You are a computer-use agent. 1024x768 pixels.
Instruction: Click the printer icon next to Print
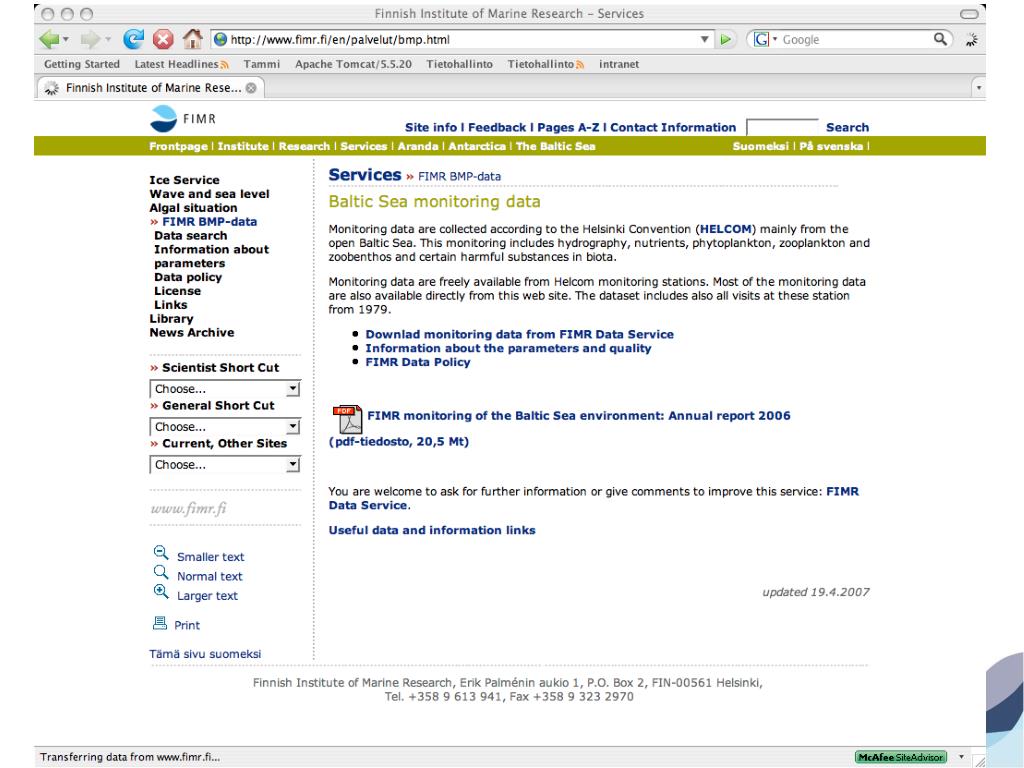[160, 623]
